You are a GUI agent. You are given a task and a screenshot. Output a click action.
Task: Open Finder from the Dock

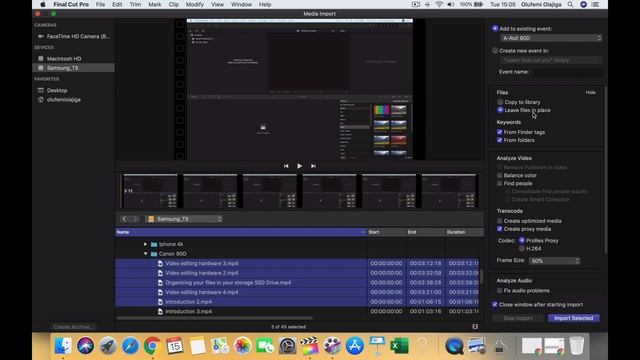(63, 346)
